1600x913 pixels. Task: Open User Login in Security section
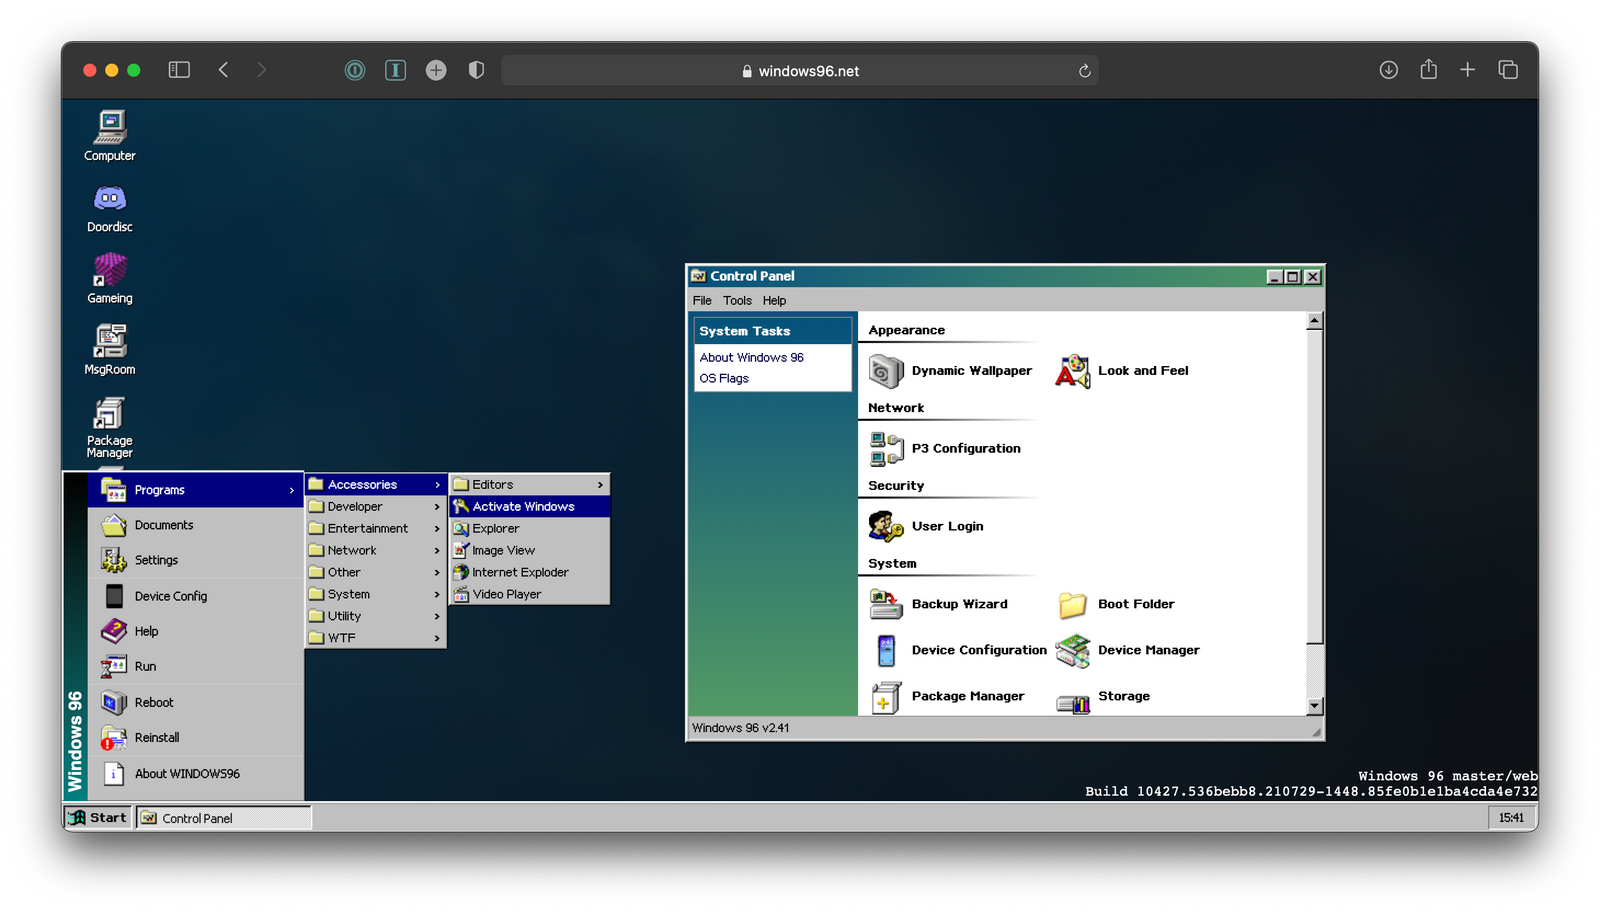[926, 526]
